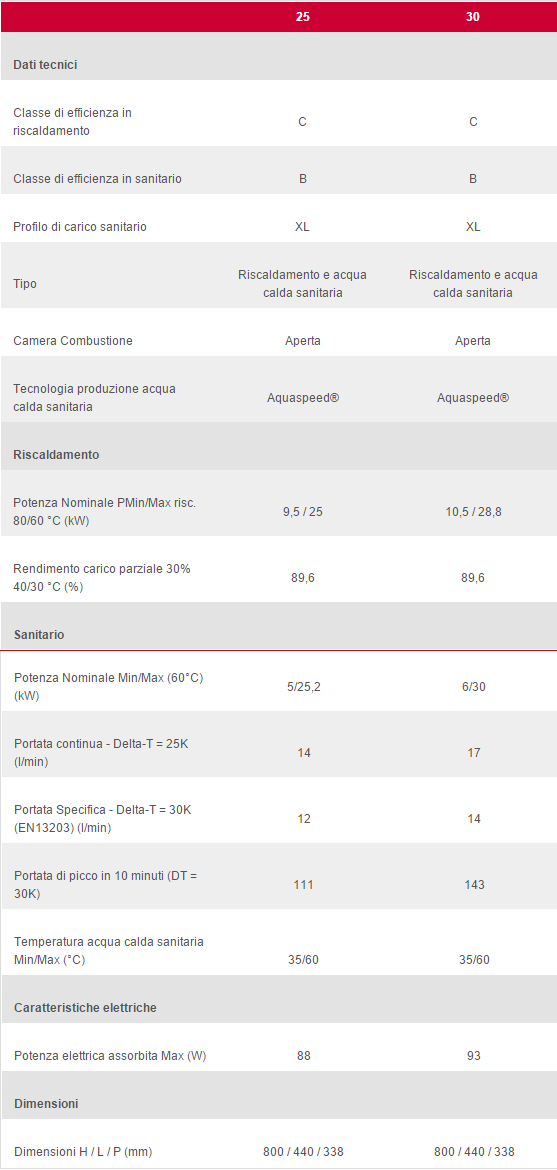This screenshot has width=557, height=1170.
Task: Select the Sanitario section heading
Action: (39, 635)
